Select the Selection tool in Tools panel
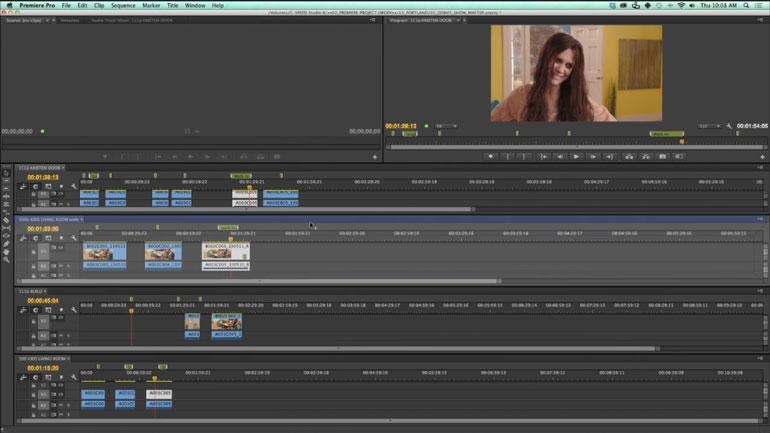770x433 pixels. (6, 173)
